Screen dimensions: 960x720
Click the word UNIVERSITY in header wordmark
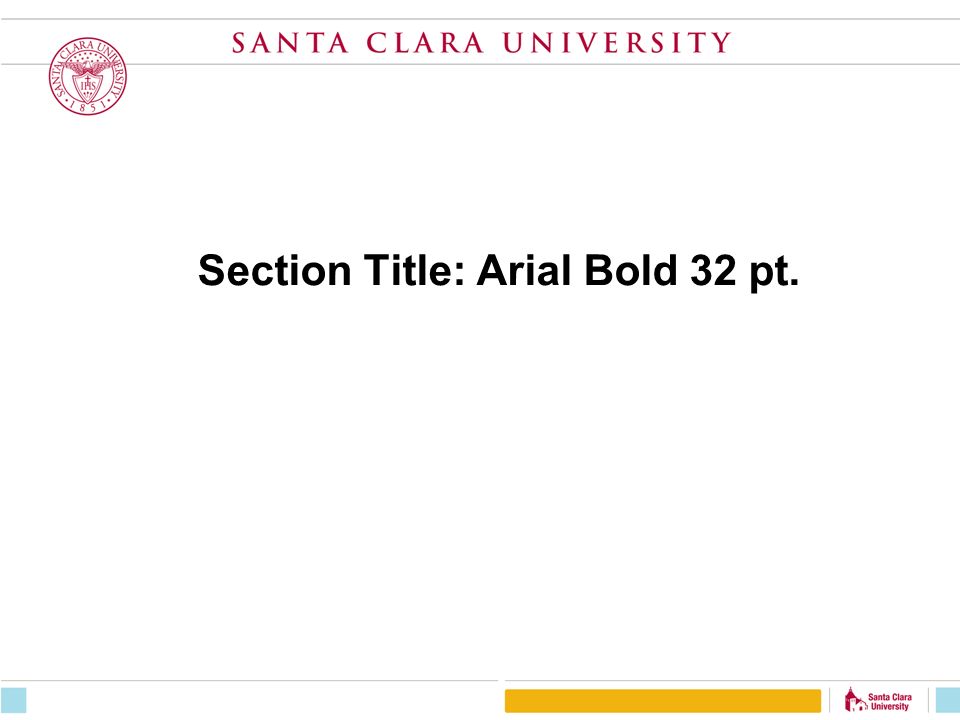617,43
